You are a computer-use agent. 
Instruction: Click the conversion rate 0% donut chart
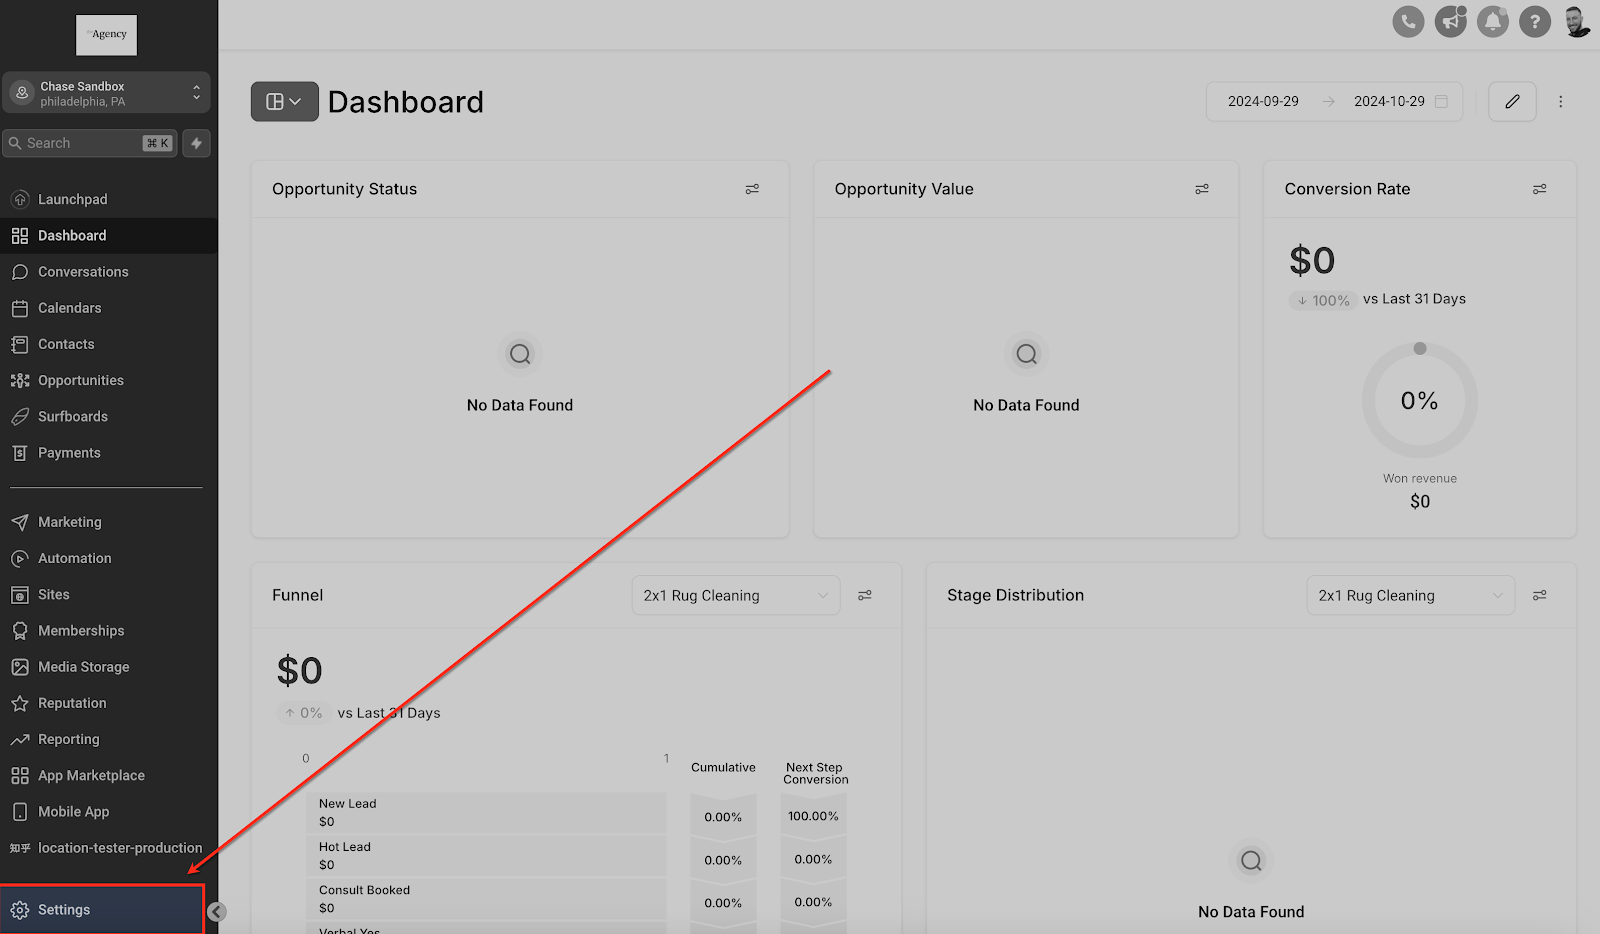[1420, 400]
